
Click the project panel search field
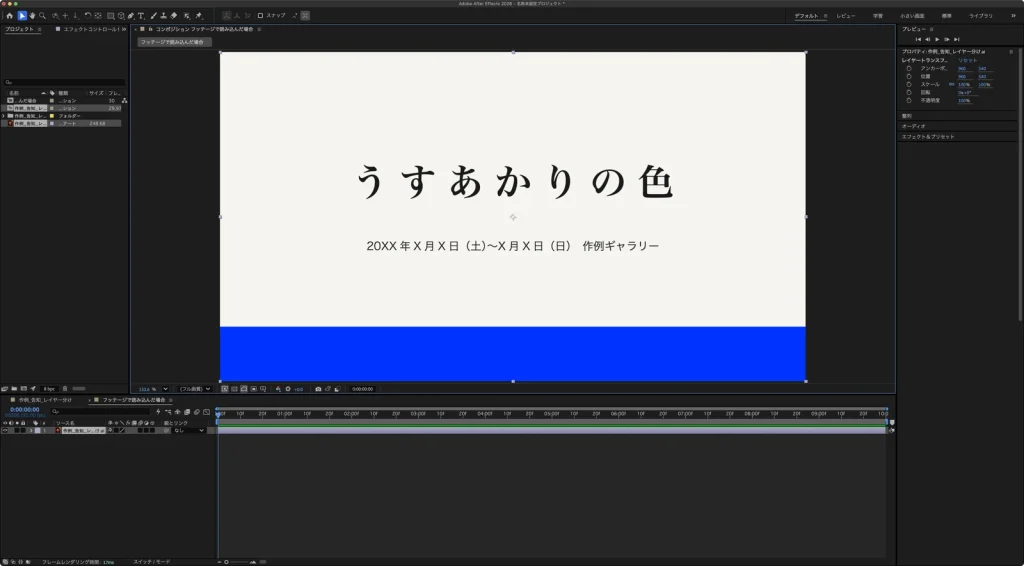65,83
